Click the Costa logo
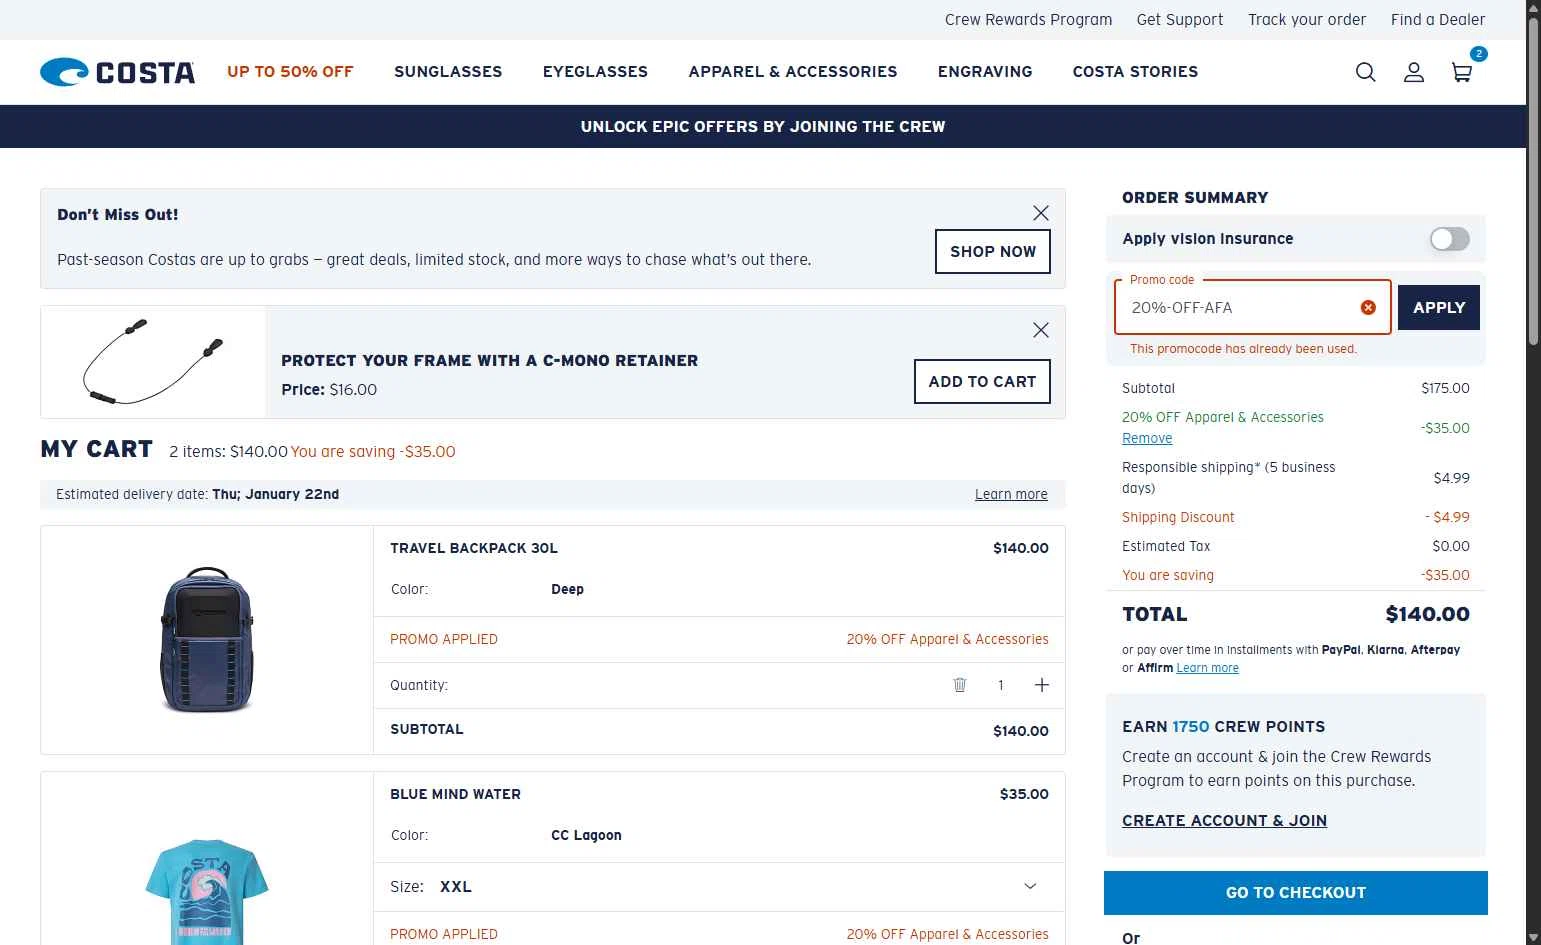The height and width of the screenshot is (945, 1541). coord(117,72)
